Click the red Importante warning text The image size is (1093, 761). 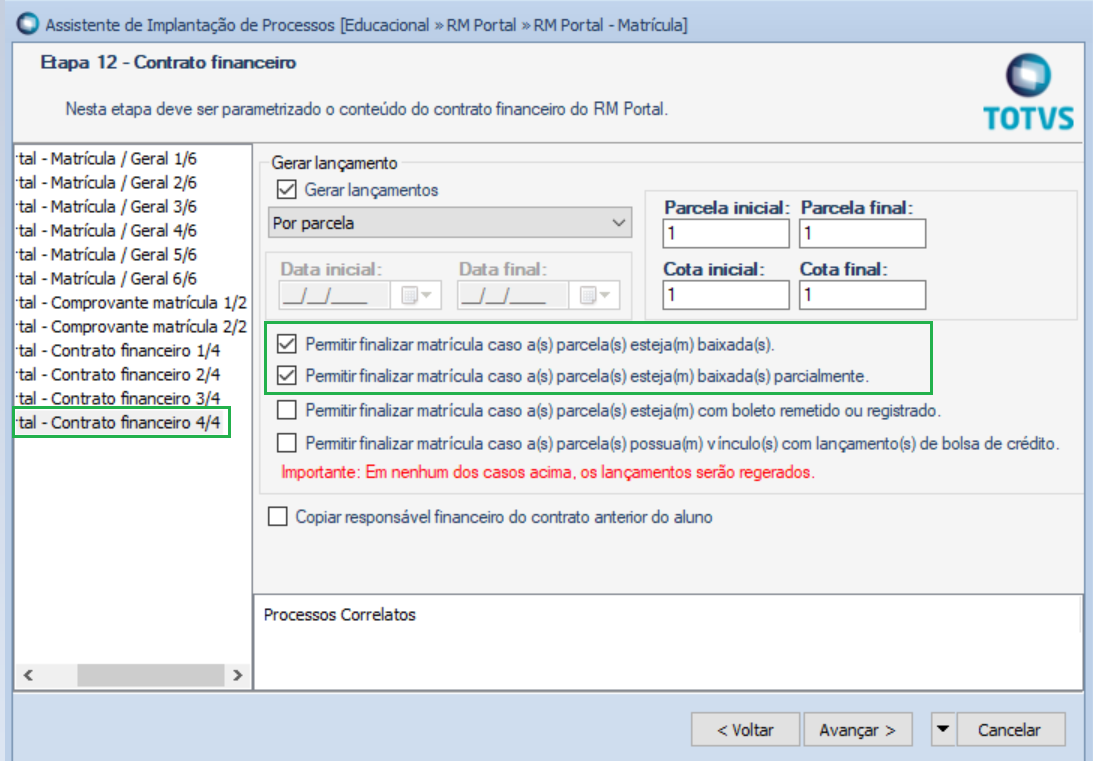click(x=548, y=472)
